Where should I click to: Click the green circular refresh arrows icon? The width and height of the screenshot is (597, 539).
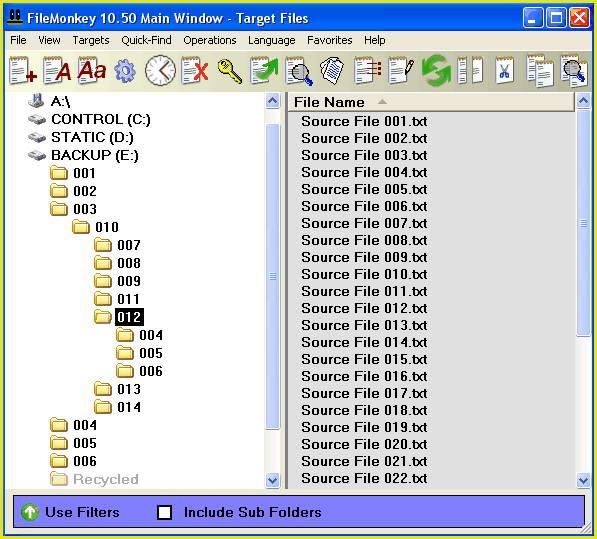tap(436, 71)
